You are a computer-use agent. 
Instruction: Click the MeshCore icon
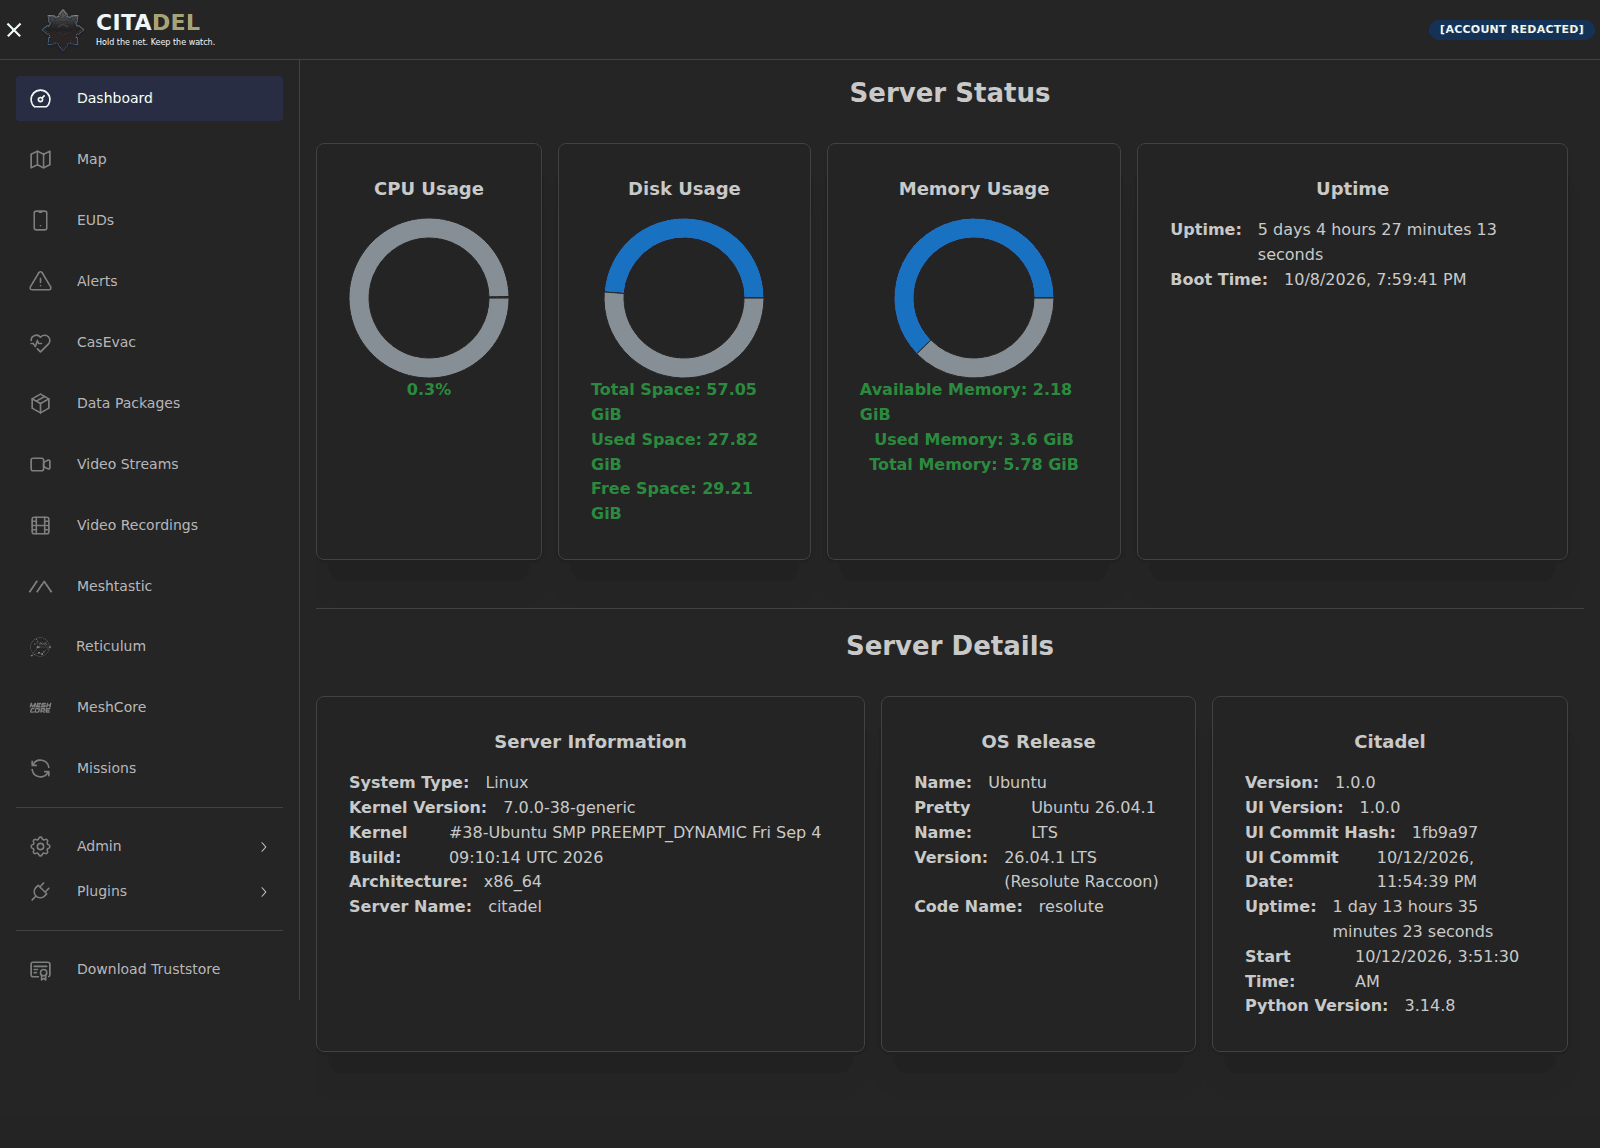(x=40, y=708)
